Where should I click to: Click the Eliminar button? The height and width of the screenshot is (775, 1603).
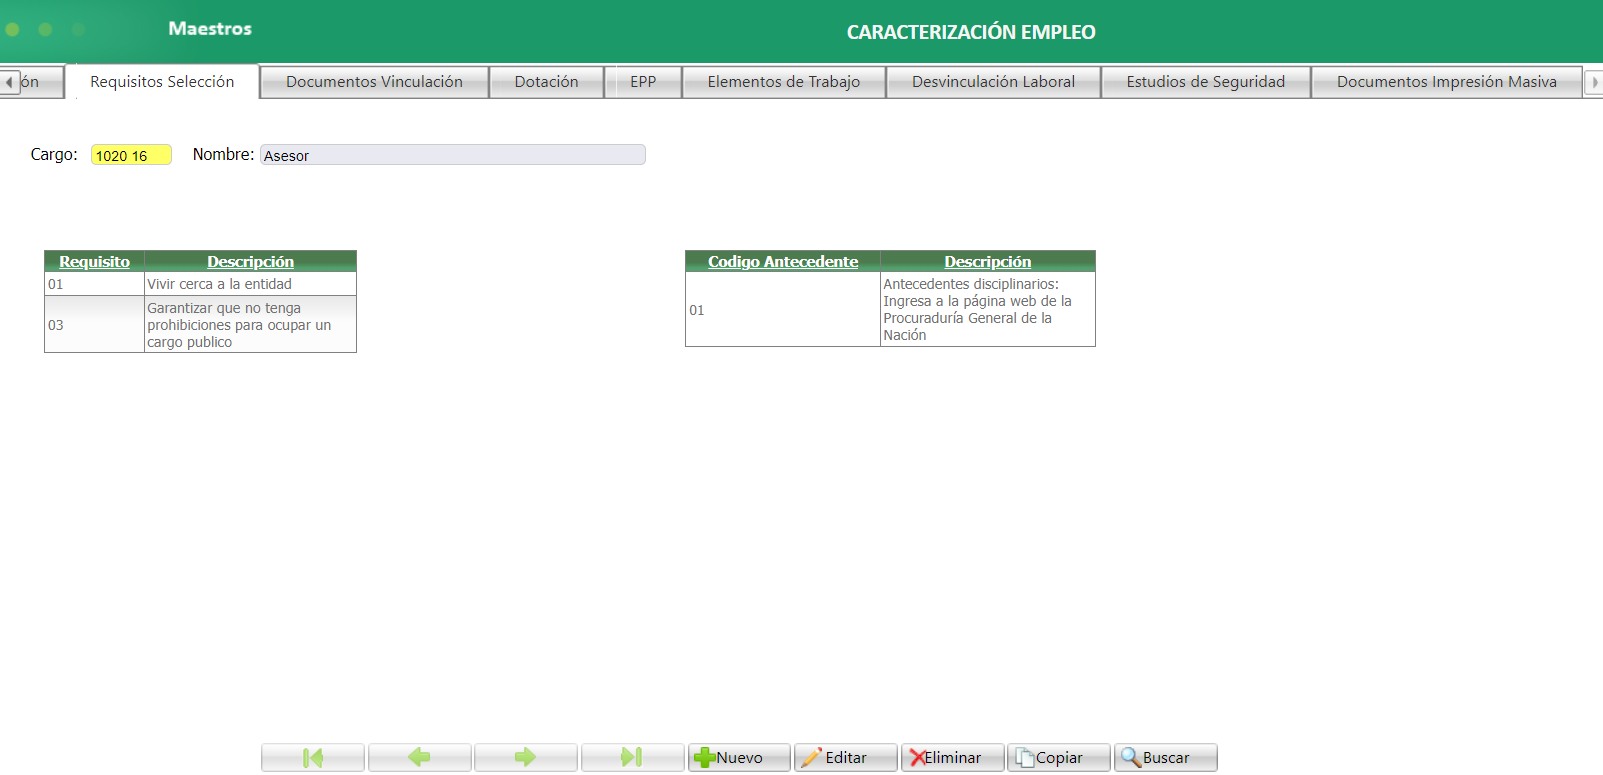(952, 757)
